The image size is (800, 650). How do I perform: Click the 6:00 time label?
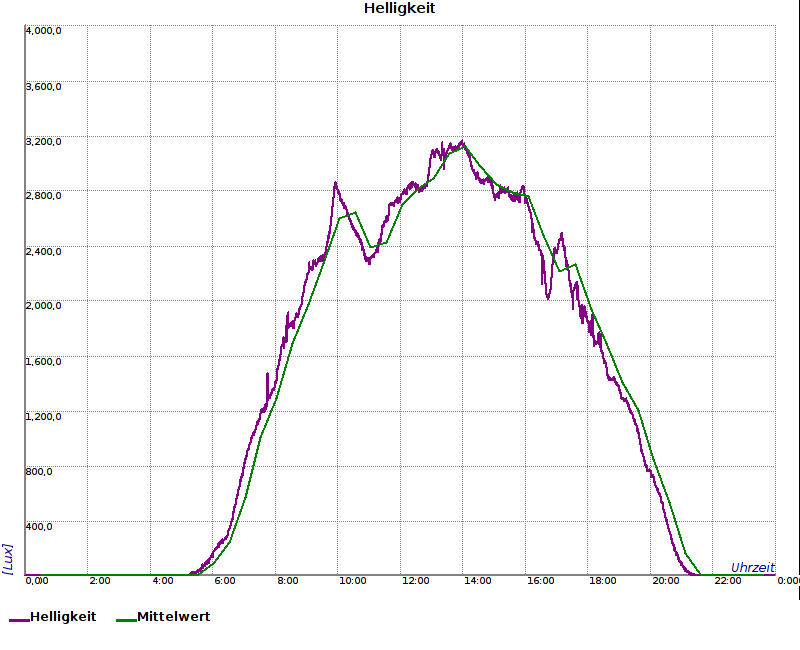pyautogui.click(x=224, y=581)
